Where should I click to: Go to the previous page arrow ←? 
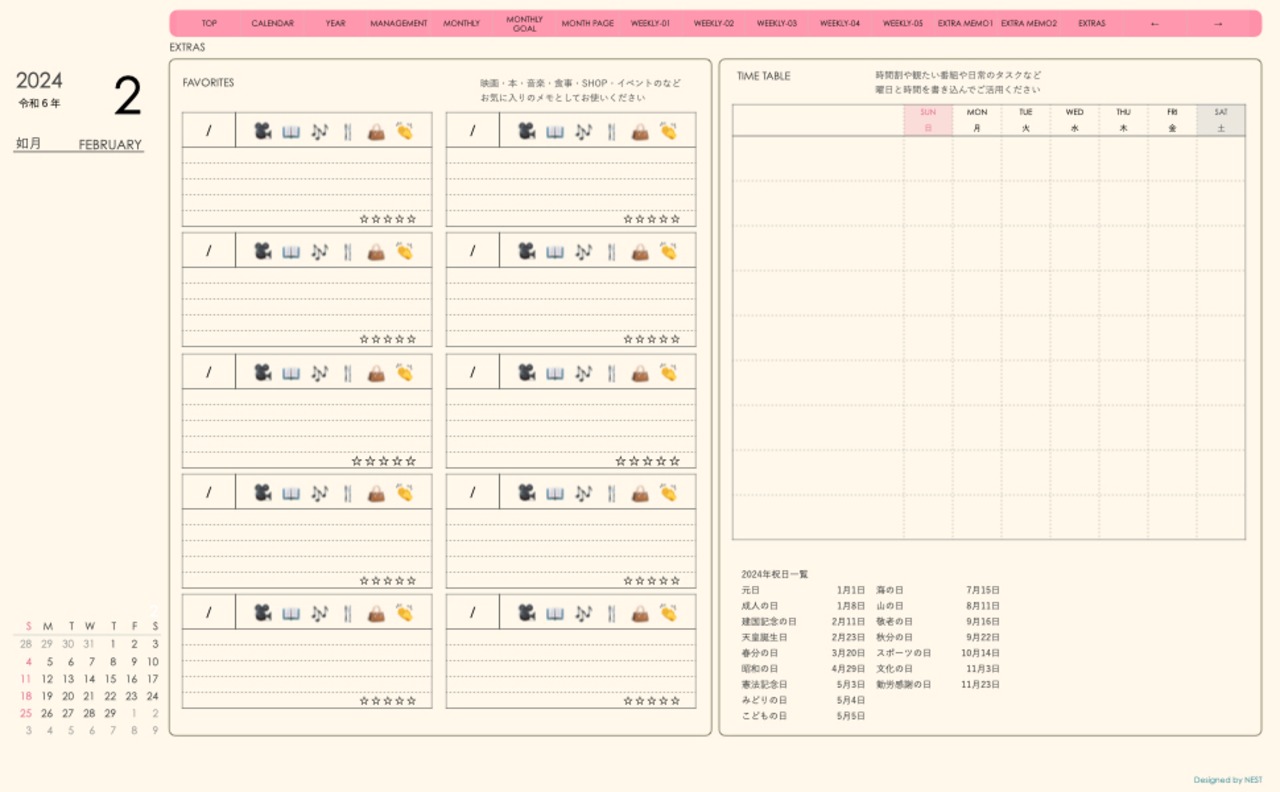tap(1155, 23)
